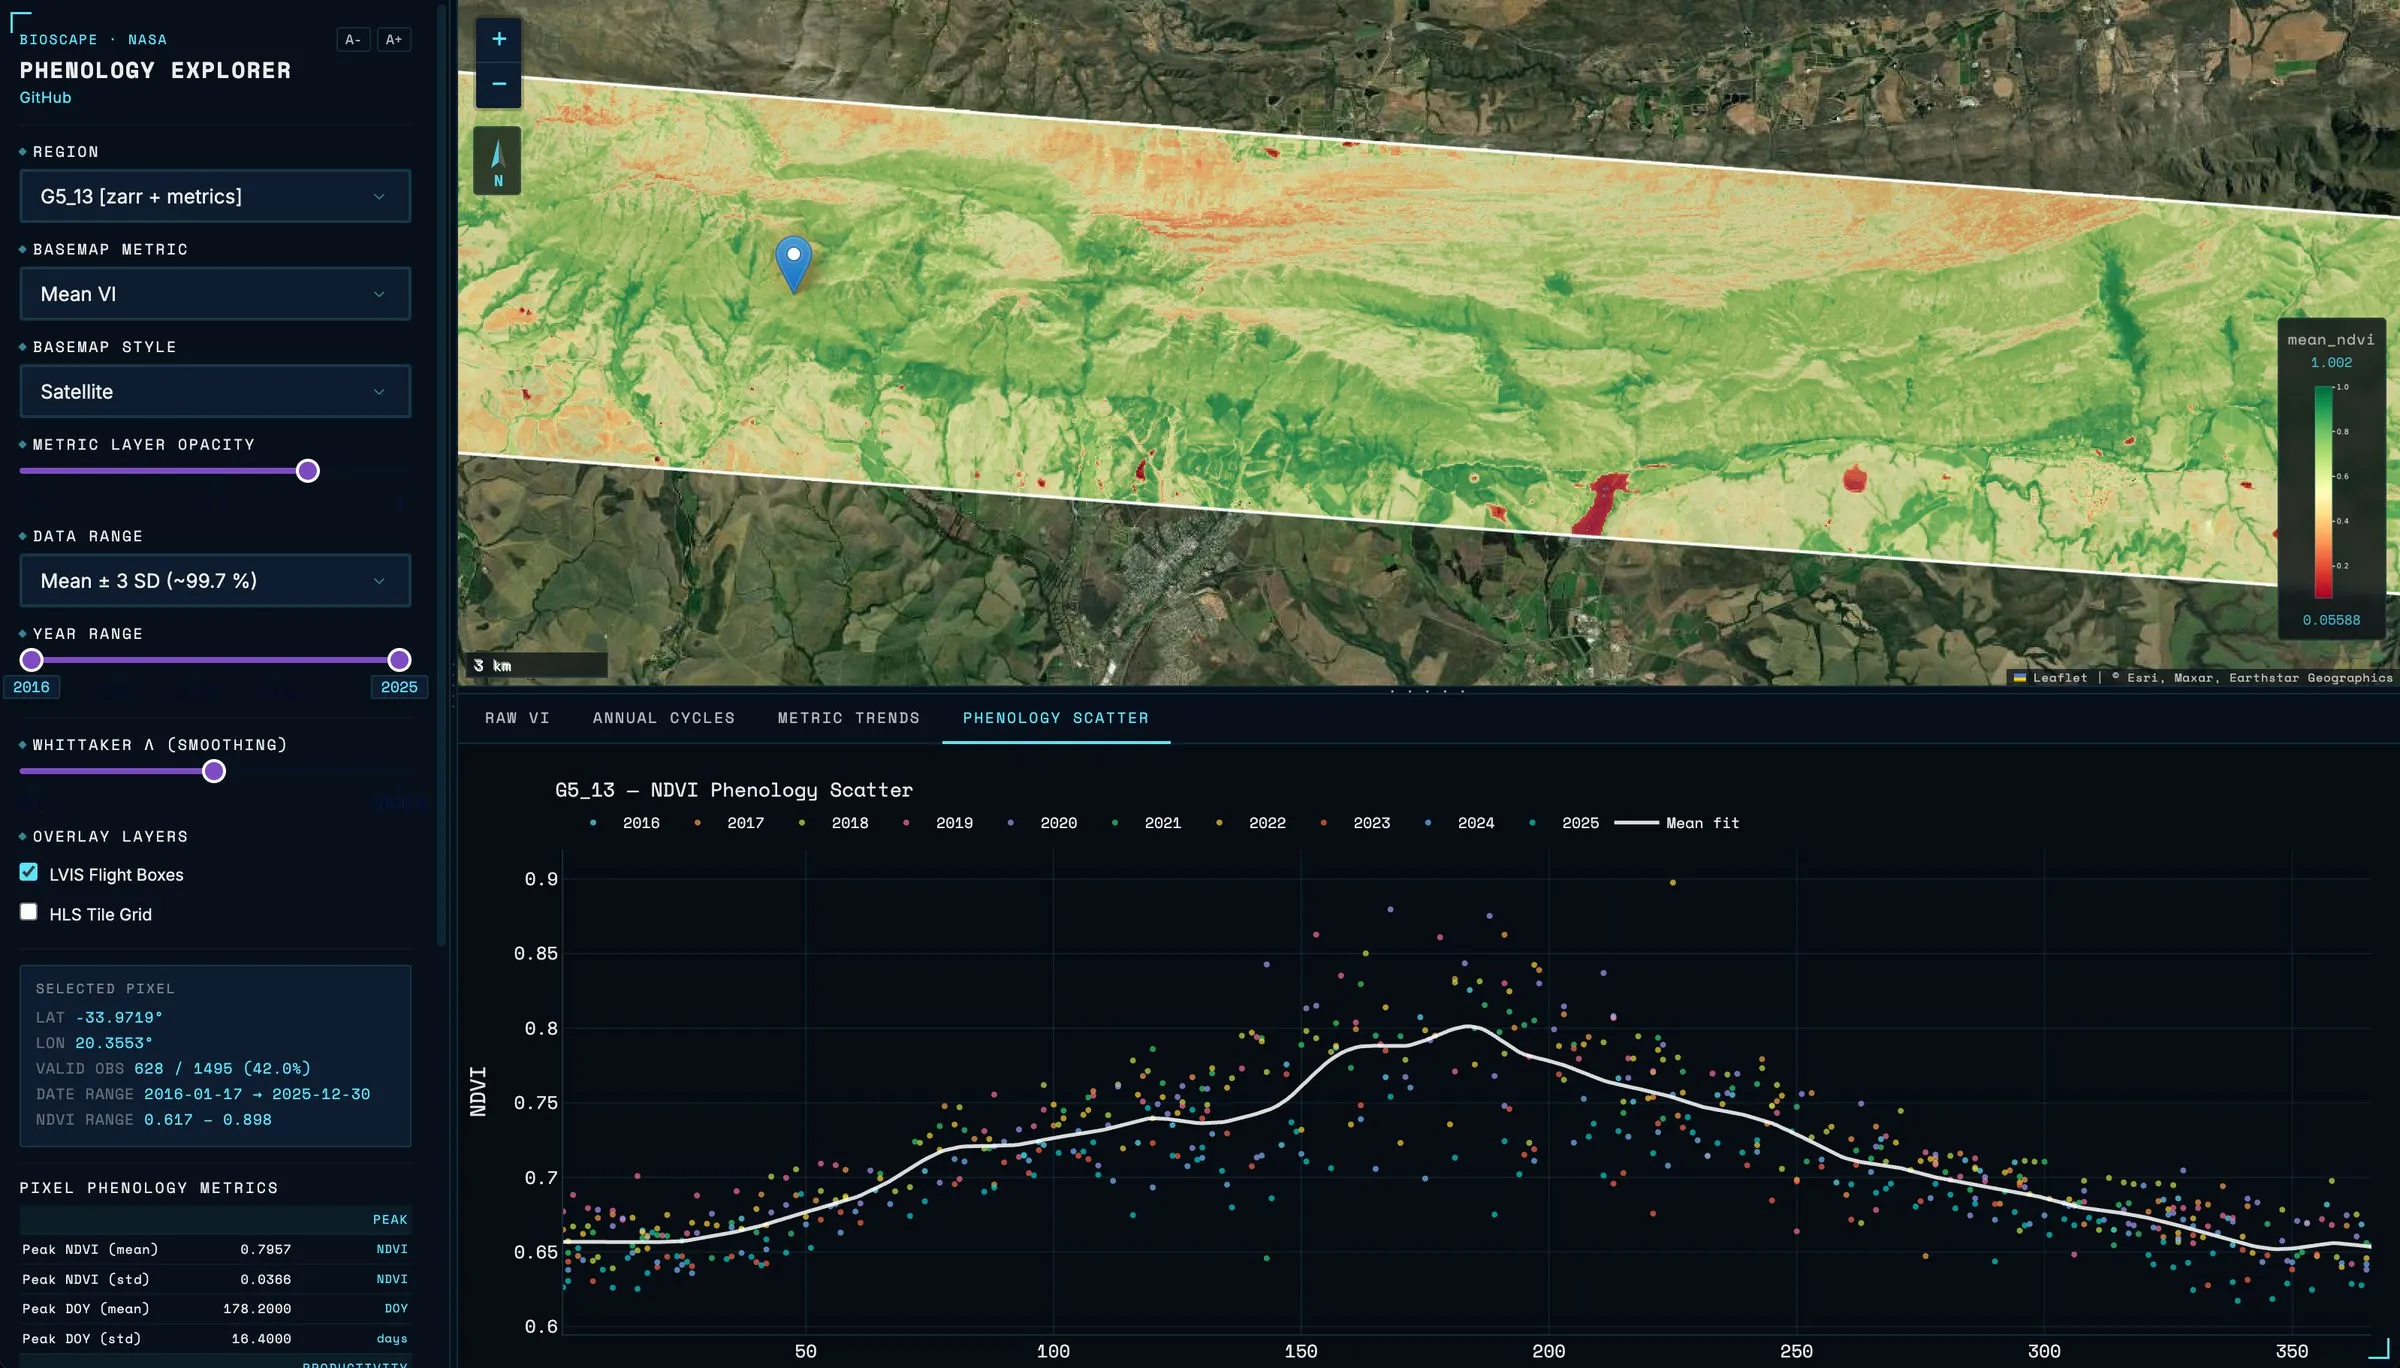The width and height of the screenshot is (2400, 1368).
Task: Click the sidebar vertical scrollbar
Action: point(442,474)
